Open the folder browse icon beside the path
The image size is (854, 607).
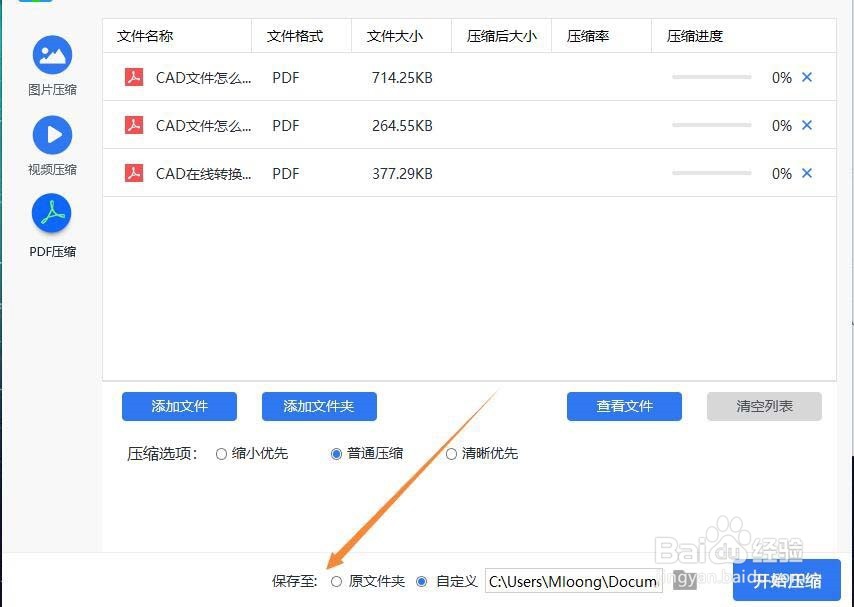point(684,581)
